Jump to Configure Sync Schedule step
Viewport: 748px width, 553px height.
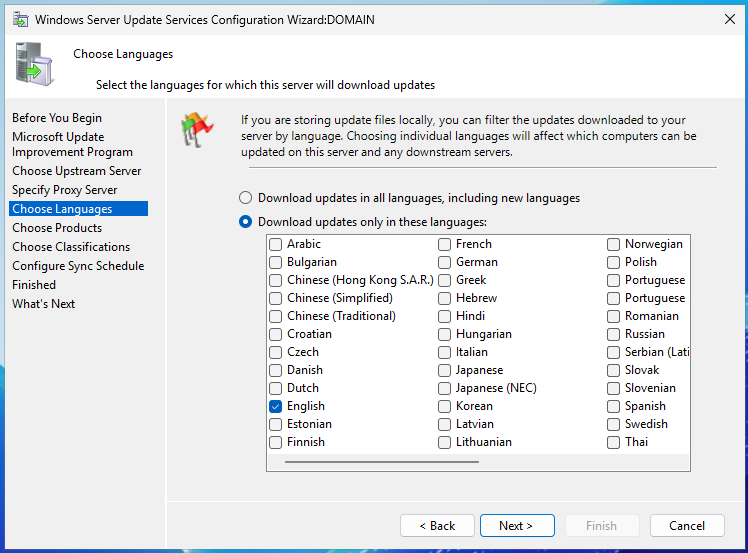(78, 266)
